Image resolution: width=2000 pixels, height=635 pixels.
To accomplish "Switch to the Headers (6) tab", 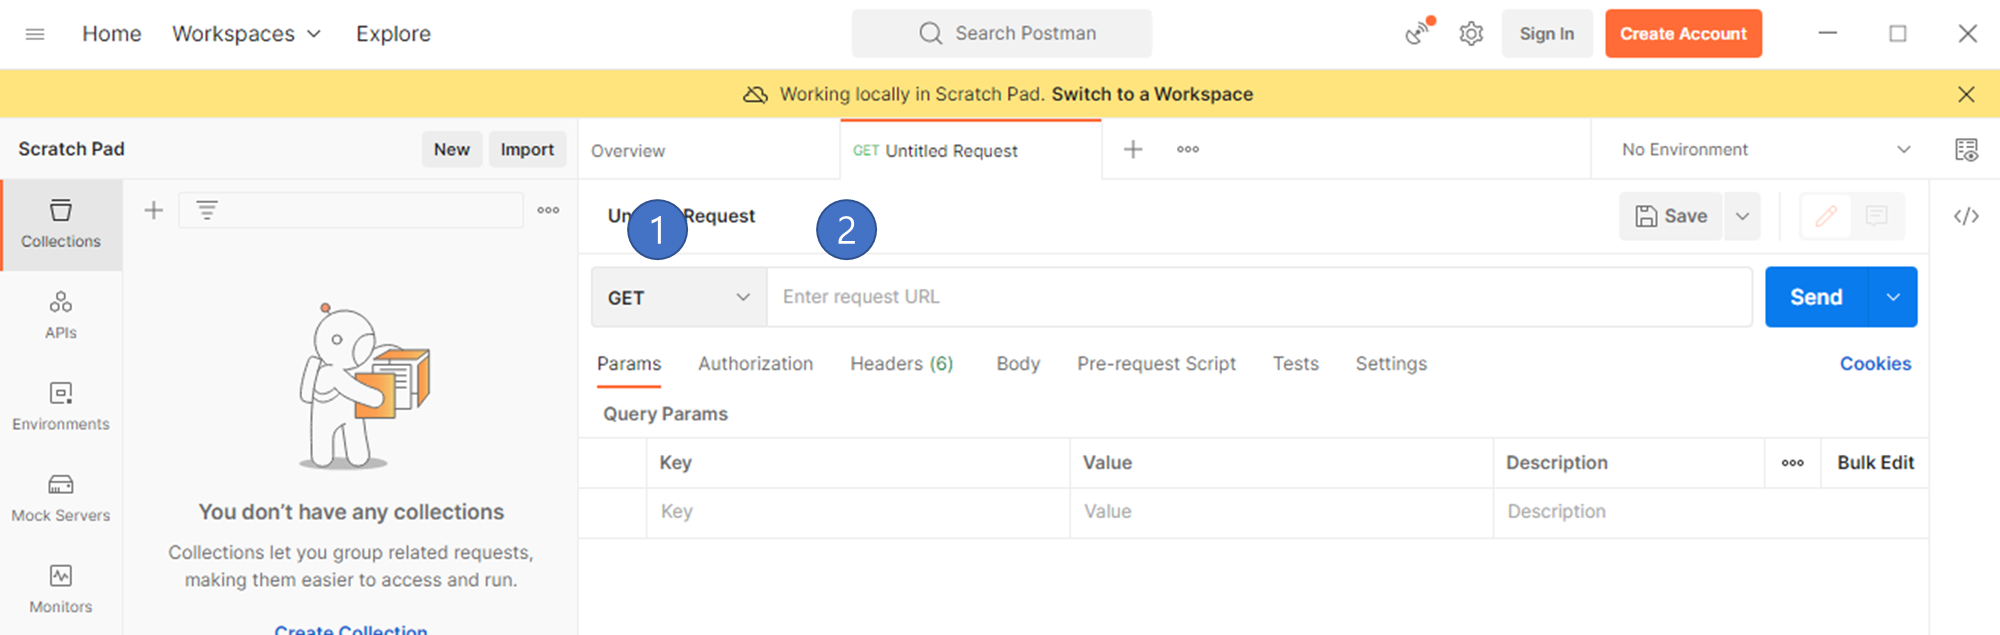I will click(x=901, y=364).
